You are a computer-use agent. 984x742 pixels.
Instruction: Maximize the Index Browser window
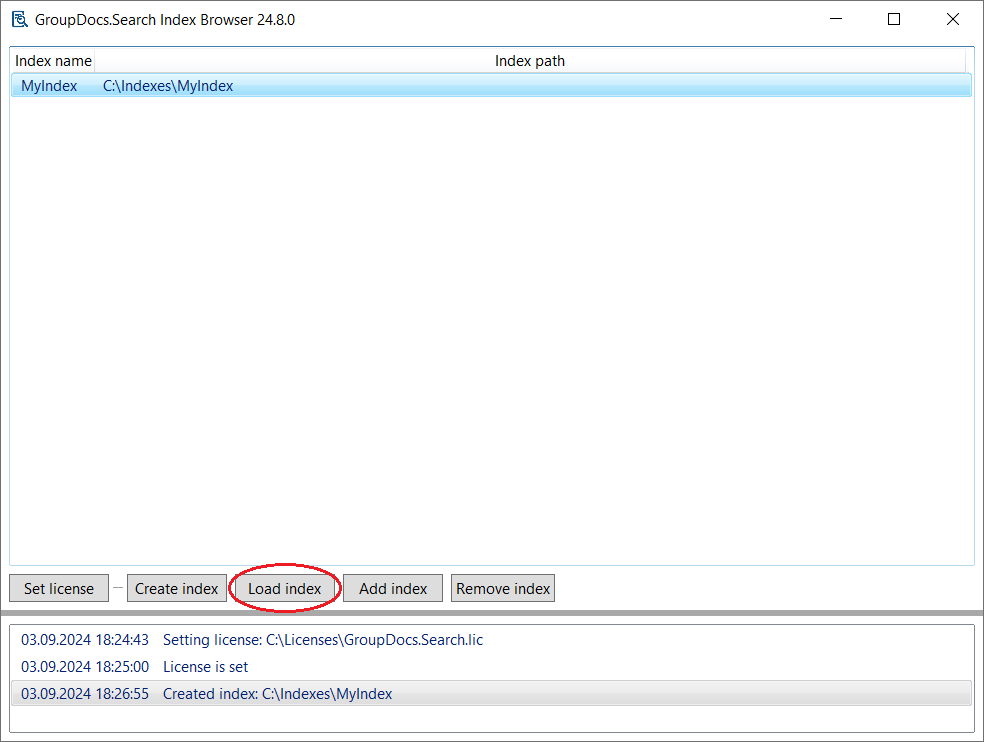click(894, 19)
